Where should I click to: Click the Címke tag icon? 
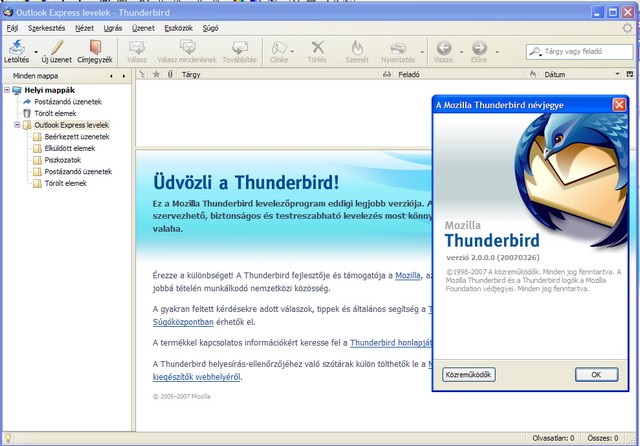click(x=279, y=47)
